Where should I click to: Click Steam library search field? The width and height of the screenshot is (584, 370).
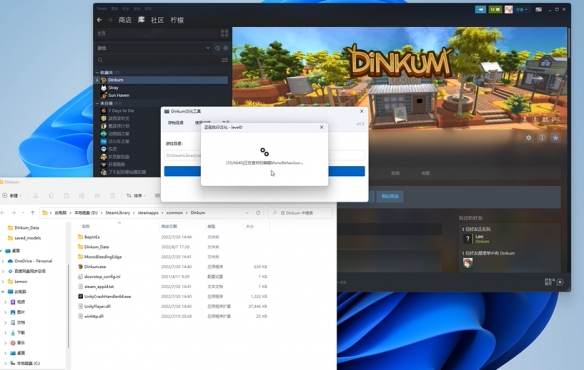[160, 60]
